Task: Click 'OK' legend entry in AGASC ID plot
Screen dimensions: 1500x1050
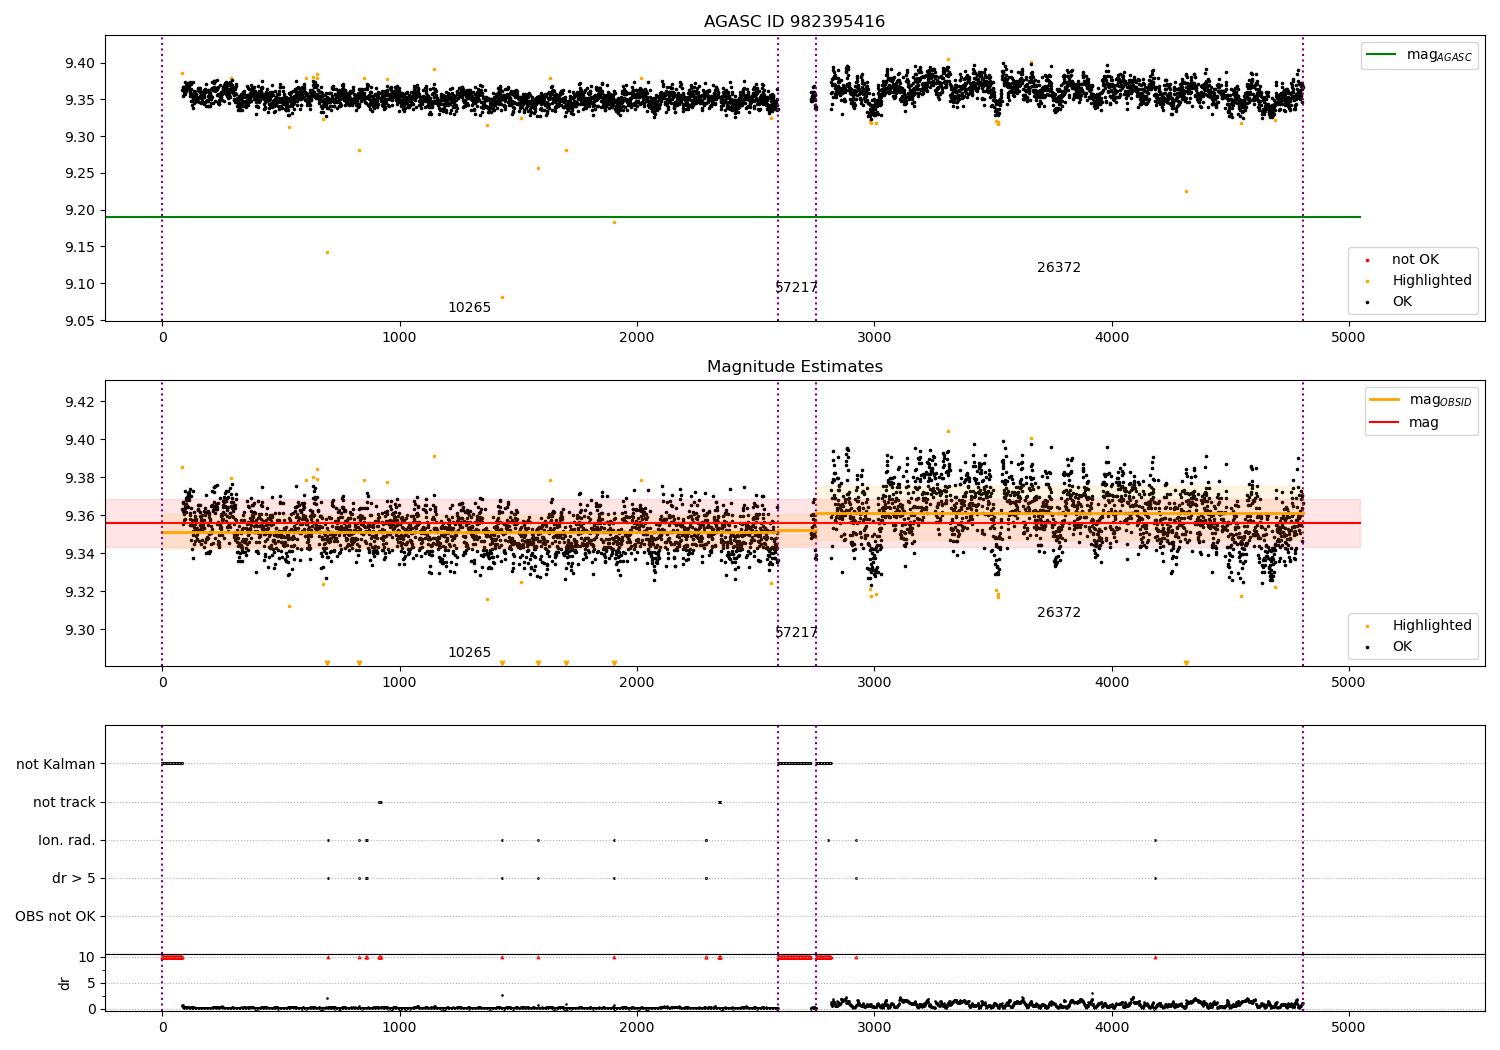Action: [1402, 302]
